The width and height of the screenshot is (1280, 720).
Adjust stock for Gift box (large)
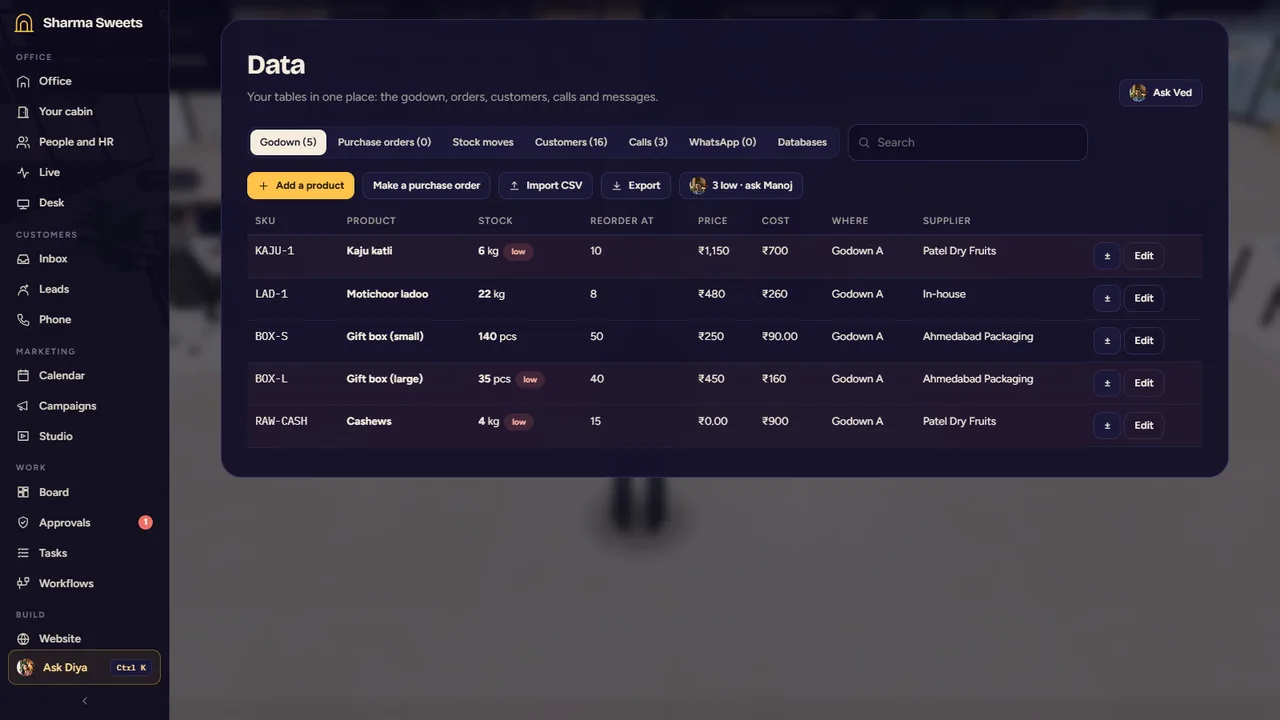tap(1107, 383)
